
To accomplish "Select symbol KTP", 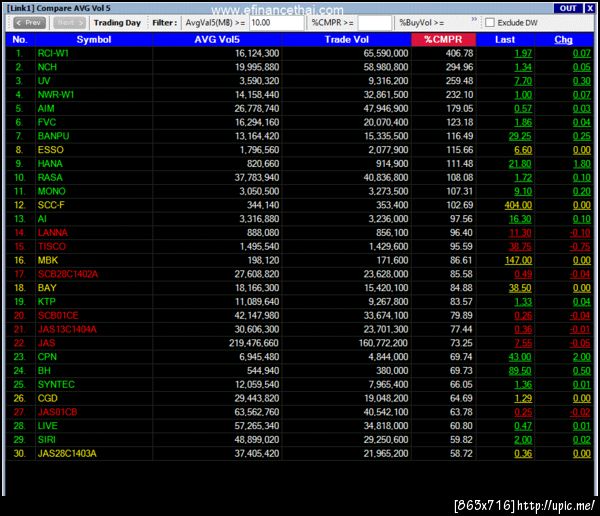I will pos(46,302).
